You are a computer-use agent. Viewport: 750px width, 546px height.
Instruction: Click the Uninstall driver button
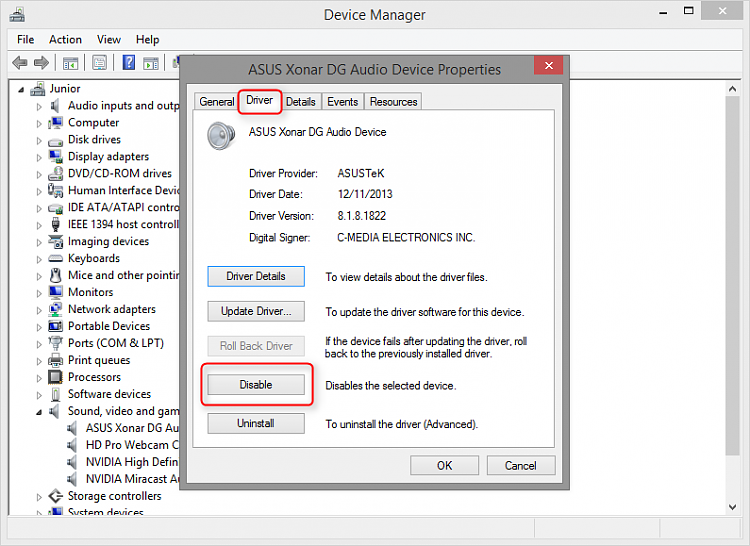(x=256, y=424)
